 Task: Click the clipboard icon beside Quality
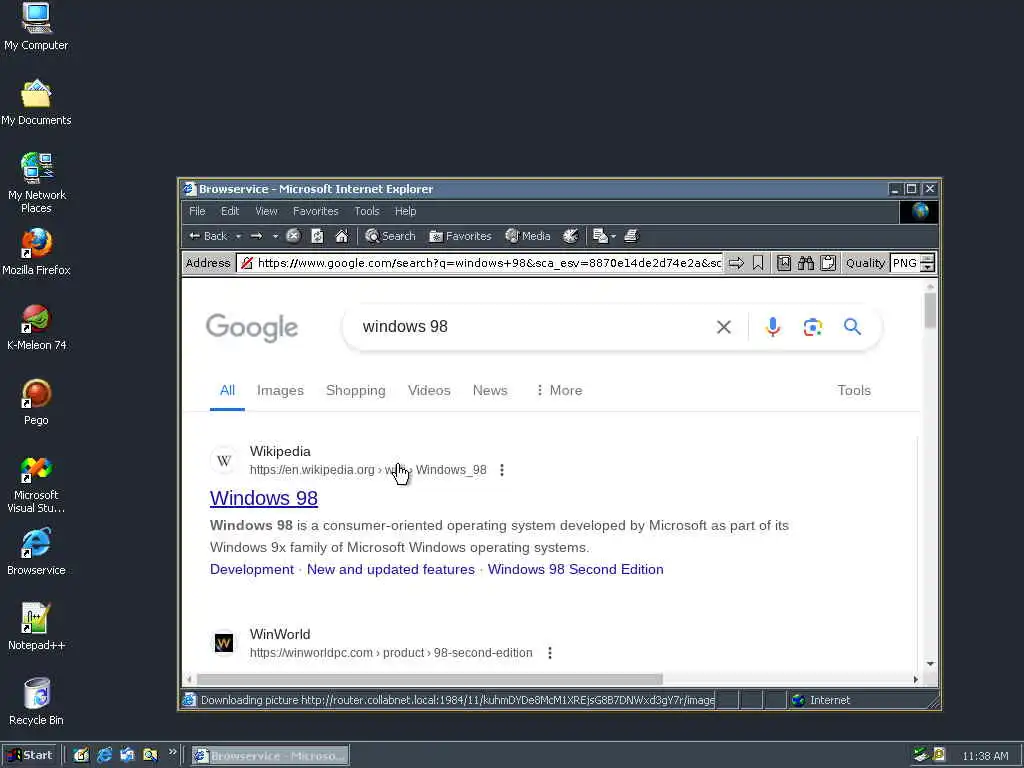tap(828, 263)
